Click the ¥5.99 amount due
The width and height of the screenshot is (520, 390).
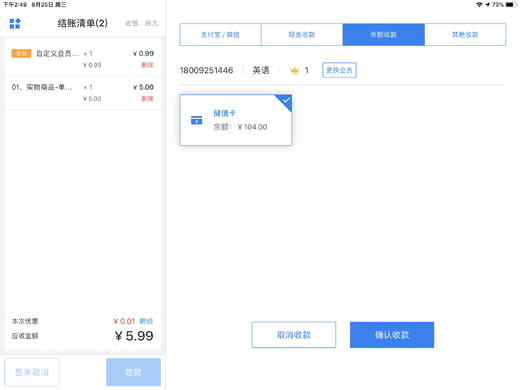coord(134,336)
